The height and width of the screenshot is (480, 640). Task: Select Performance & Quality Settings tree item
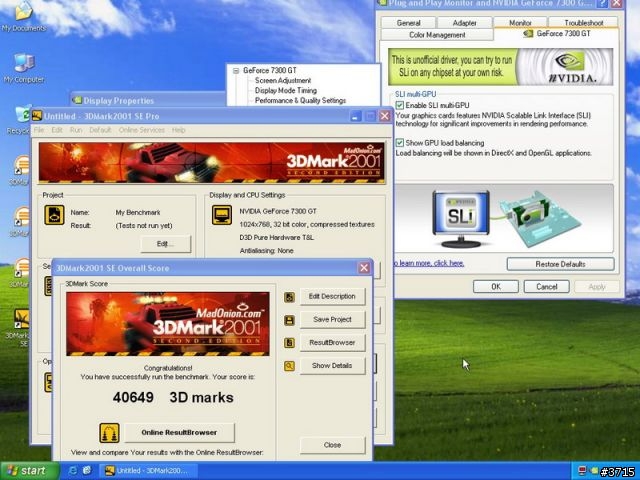click(300, 100)
